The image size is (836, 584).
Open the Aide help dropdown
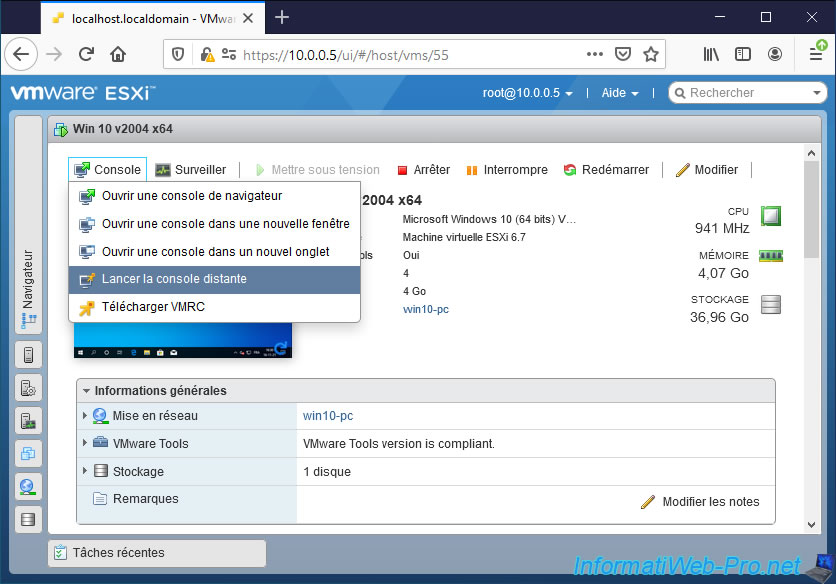pyautogui.click(x=620, y=93)
